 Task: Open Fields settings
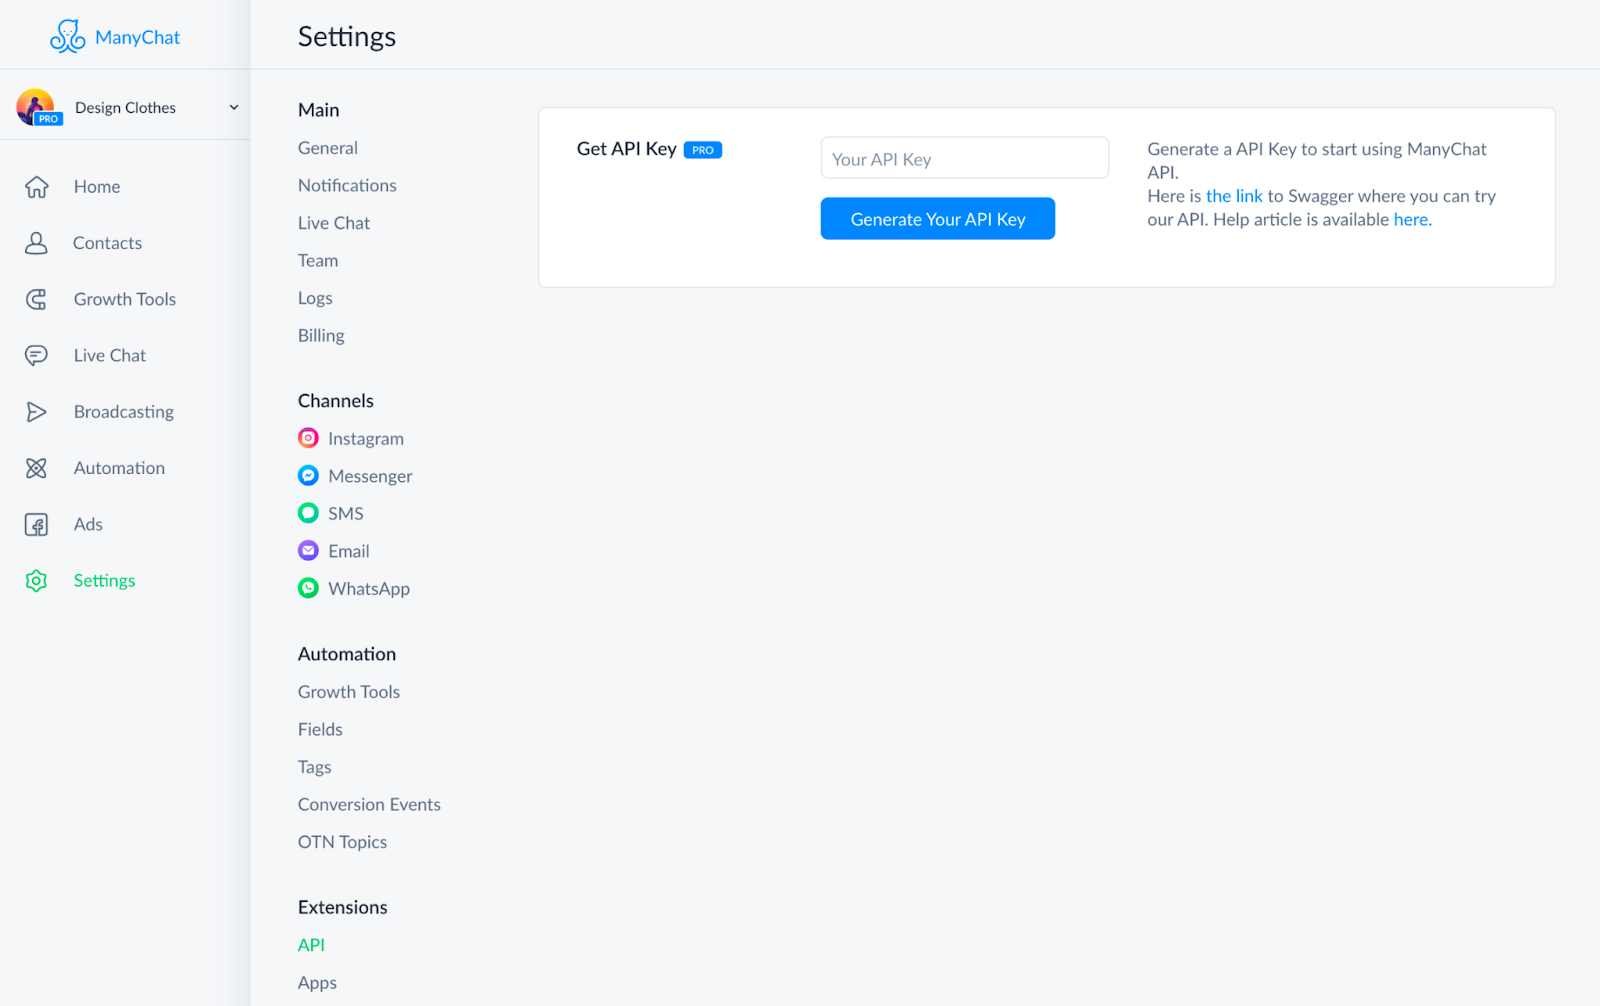tap(320, 729)
